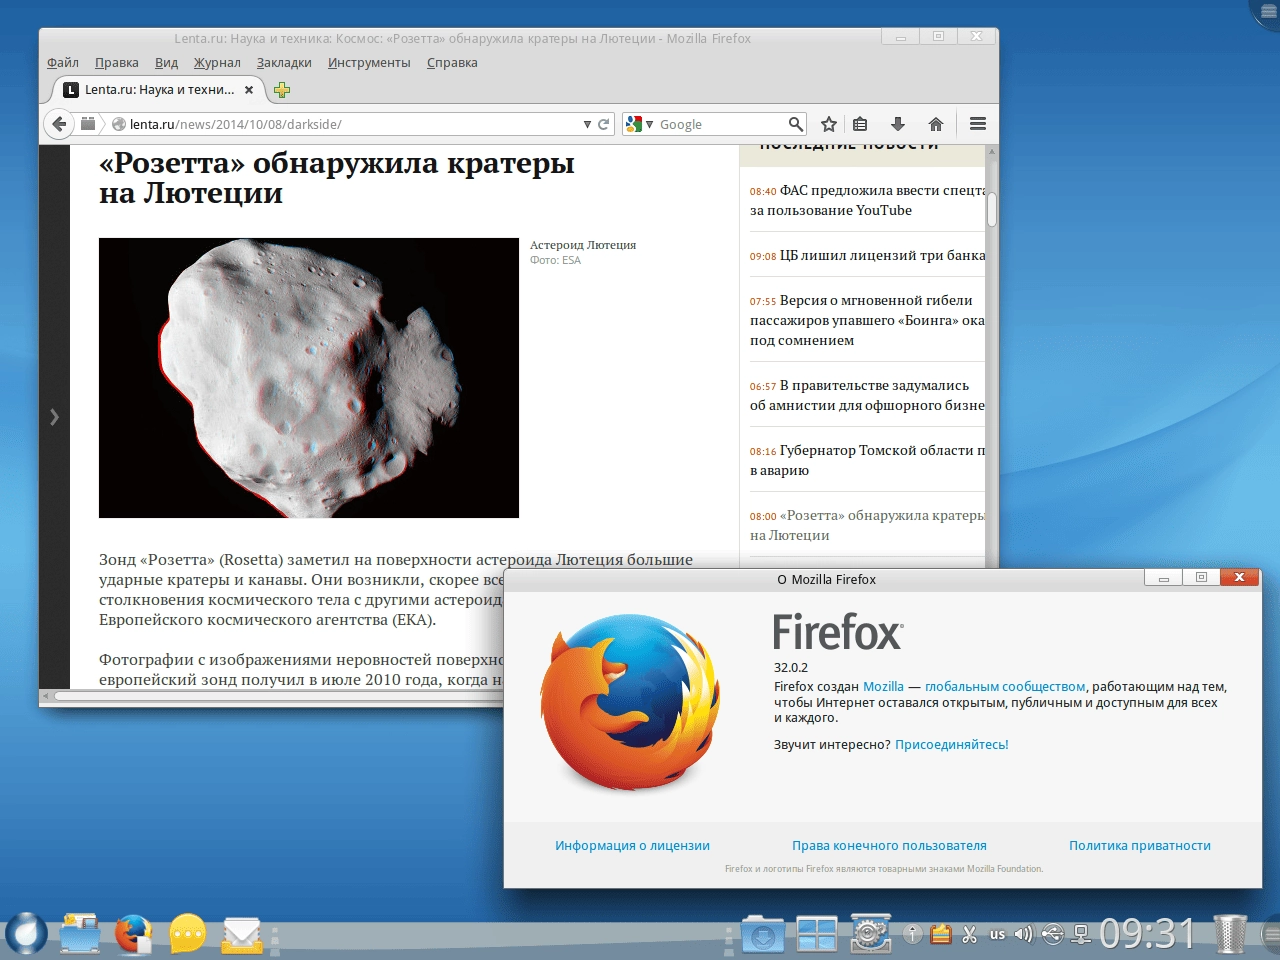The width and height of the screenshot is (1280, 960).
Task: Open the Вид menu
Action: [x=166, y=62]
